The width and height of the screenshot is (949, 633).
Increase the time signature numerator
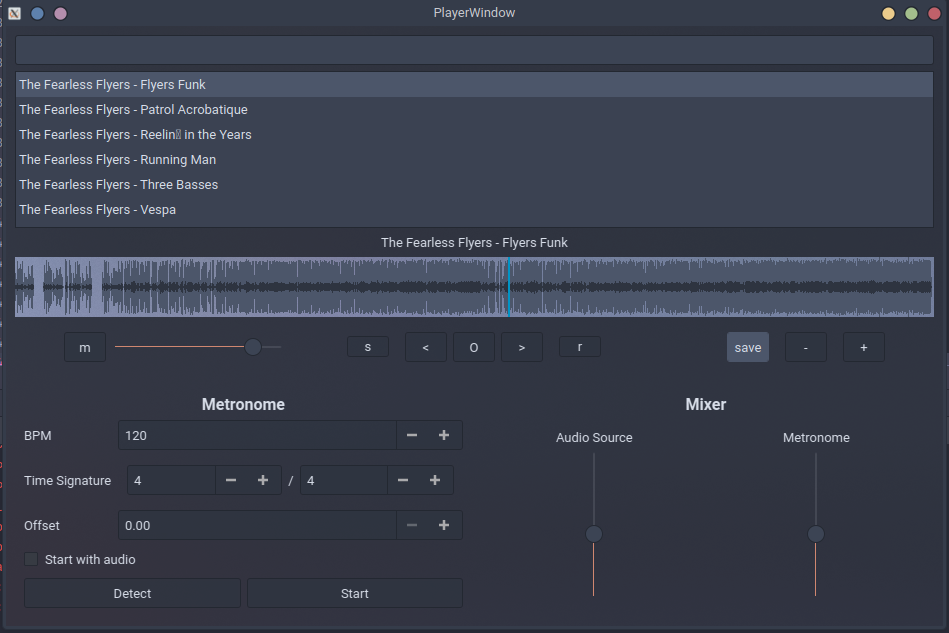coord(263,480)
